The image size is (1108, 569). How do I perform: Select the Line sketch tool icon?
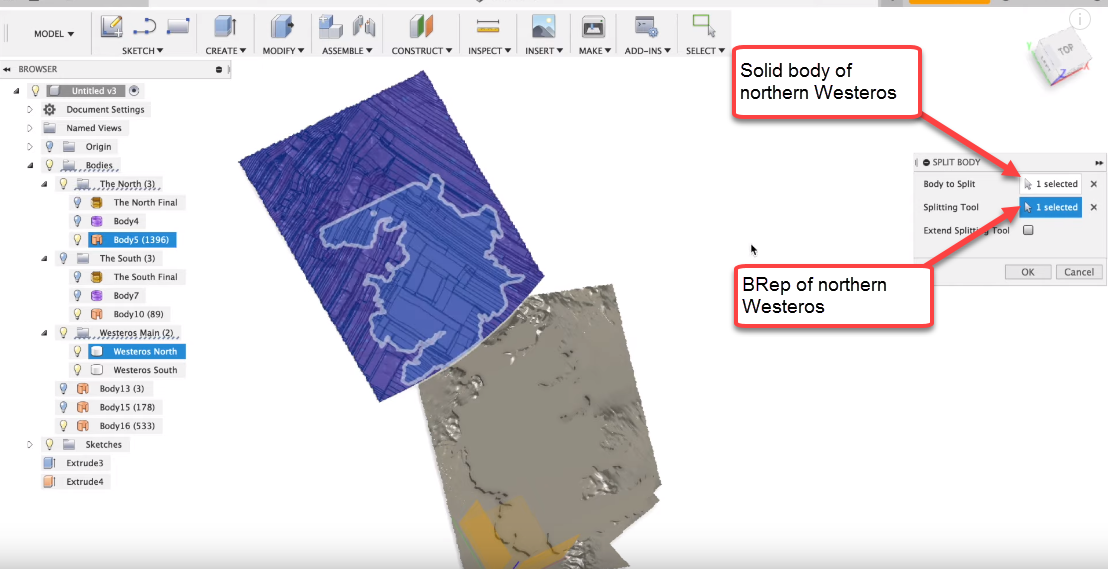click(145, 27)
